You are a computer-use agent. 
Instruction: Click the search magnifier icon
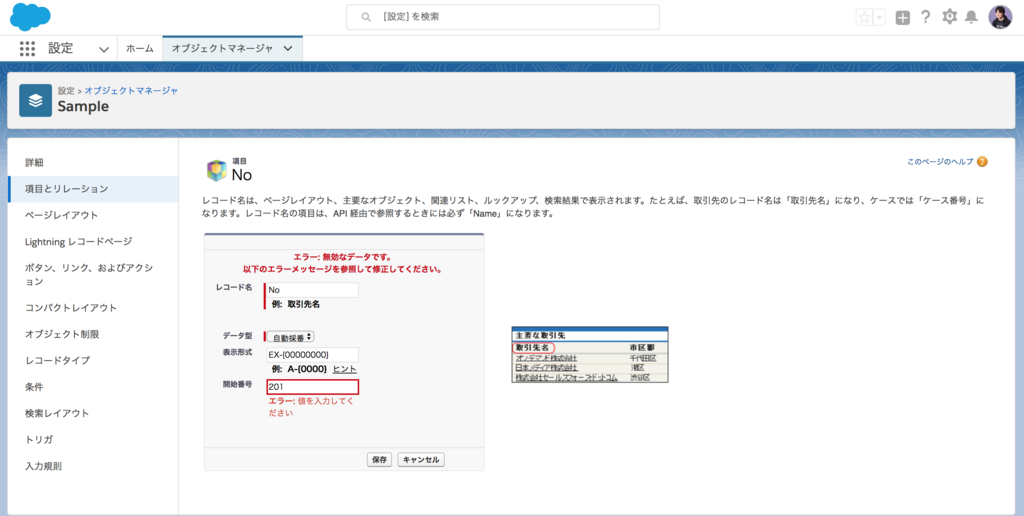(x=366, y=17)
